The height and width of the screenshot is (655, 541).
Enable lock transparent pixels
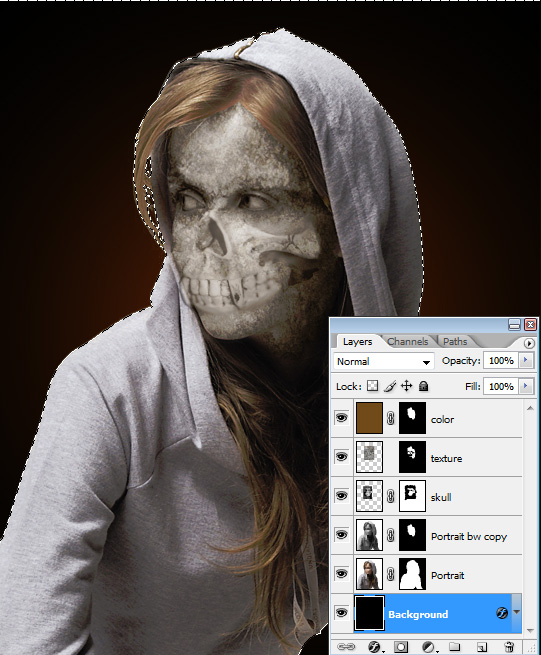(372, 386)
